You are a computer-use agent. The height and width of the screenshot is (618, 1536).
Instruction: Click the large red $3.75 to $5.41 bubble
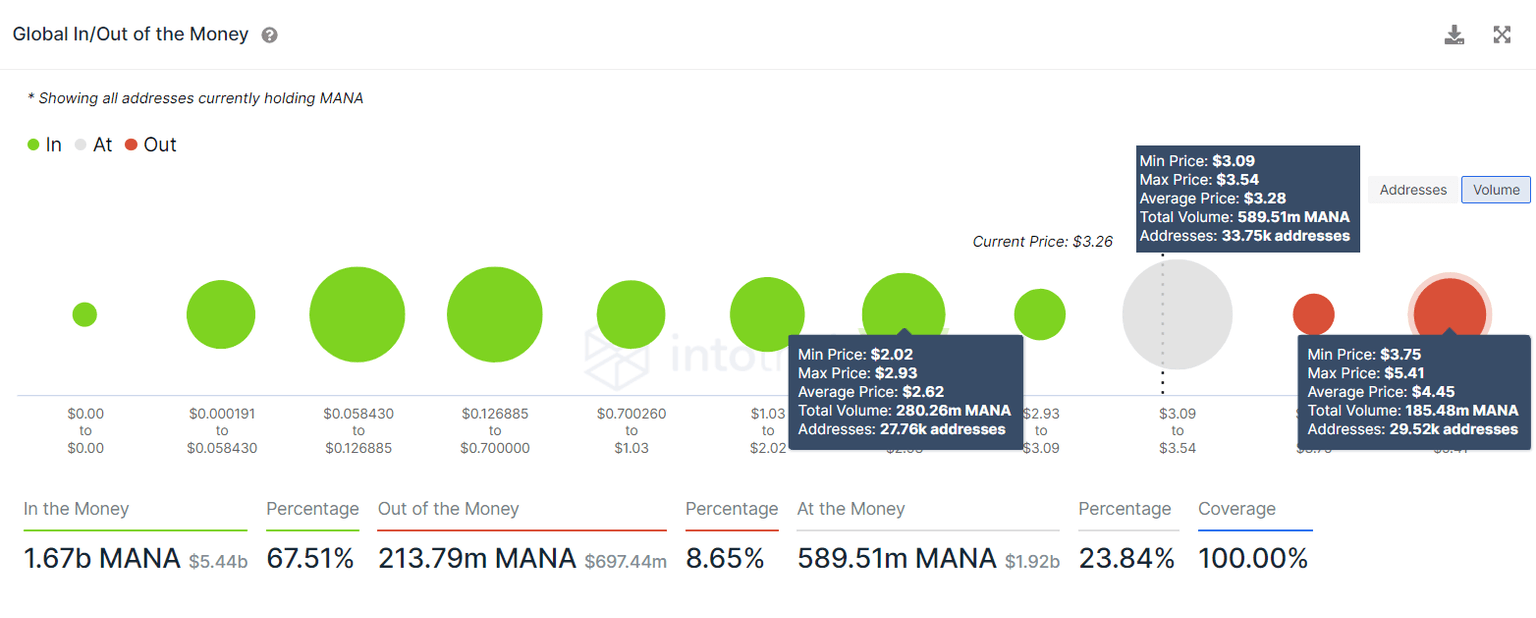click(1449, 305)
